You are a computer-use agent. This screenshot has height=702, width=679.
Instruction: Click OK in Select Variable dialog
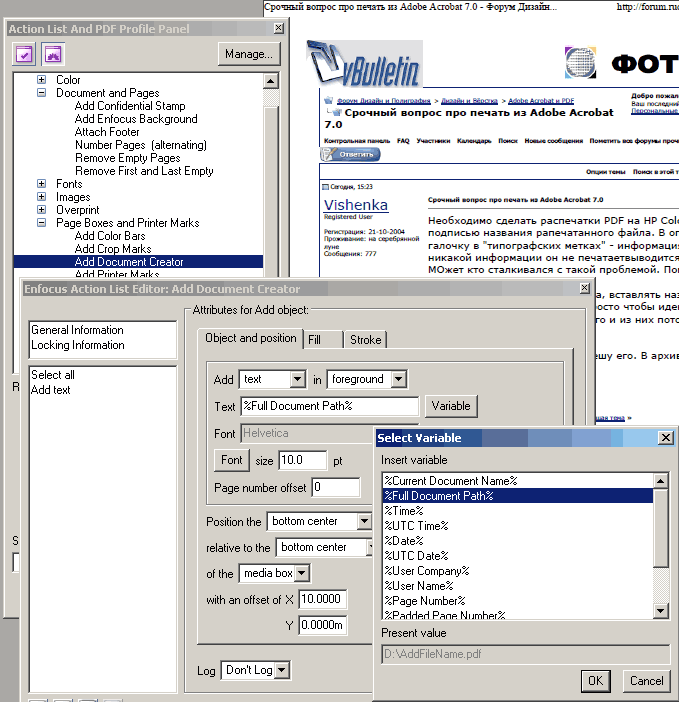tap(595, 681)
